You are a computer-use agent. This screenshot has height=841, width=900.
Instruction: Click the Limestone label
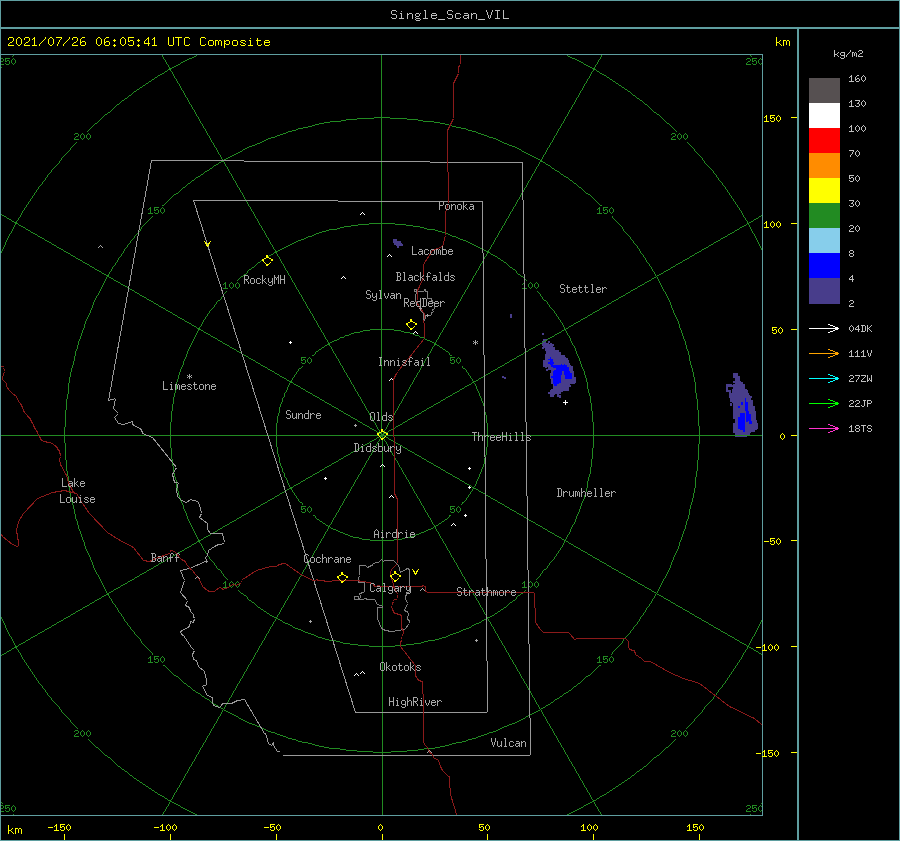coord(189,386)
